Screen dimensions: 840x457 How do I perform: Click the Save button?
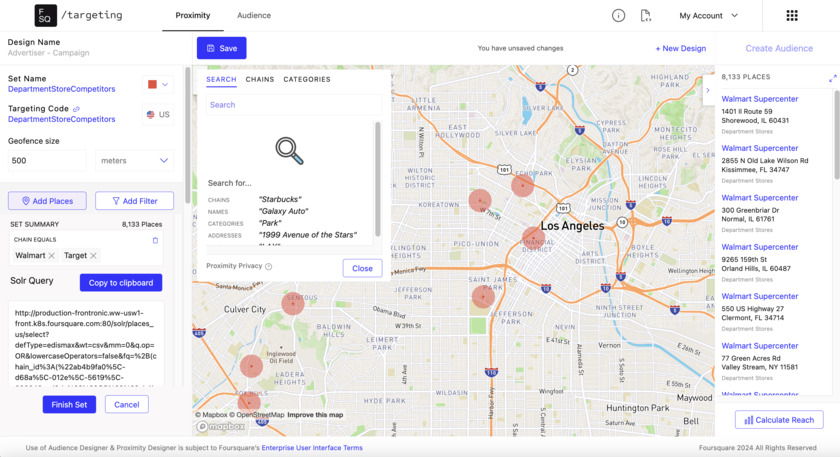coord(222,48)
